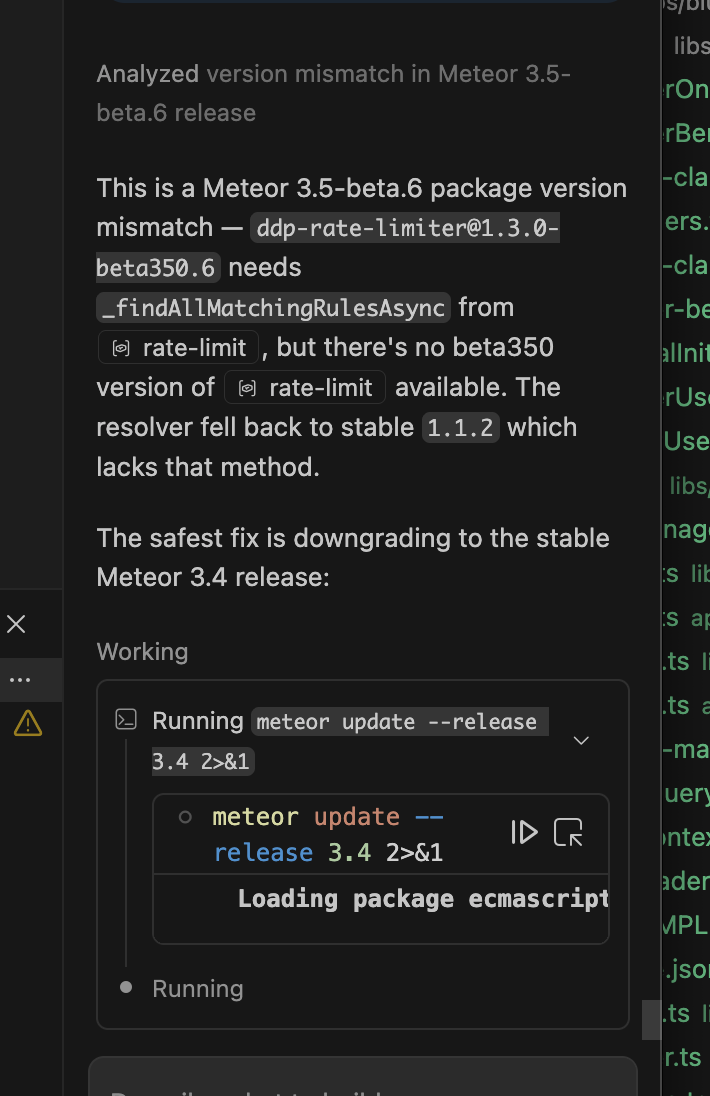Click the show-in-terminal cursor icon

(x=568, y=832)
